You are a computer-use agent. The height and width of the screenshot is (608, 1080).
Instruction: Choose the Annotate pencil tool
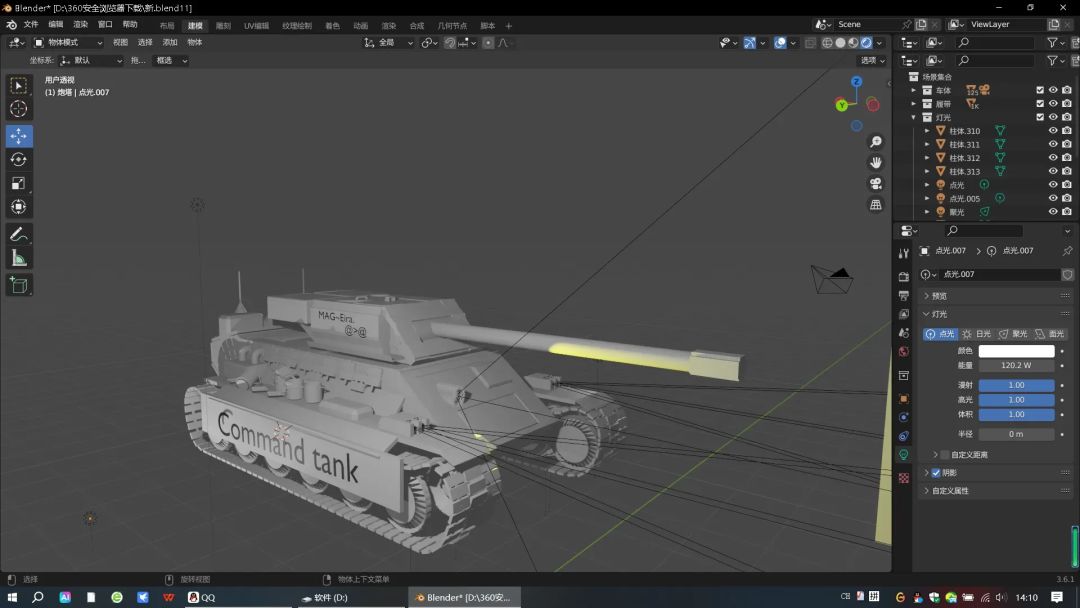pyautogui.click(x=19, y=234)
